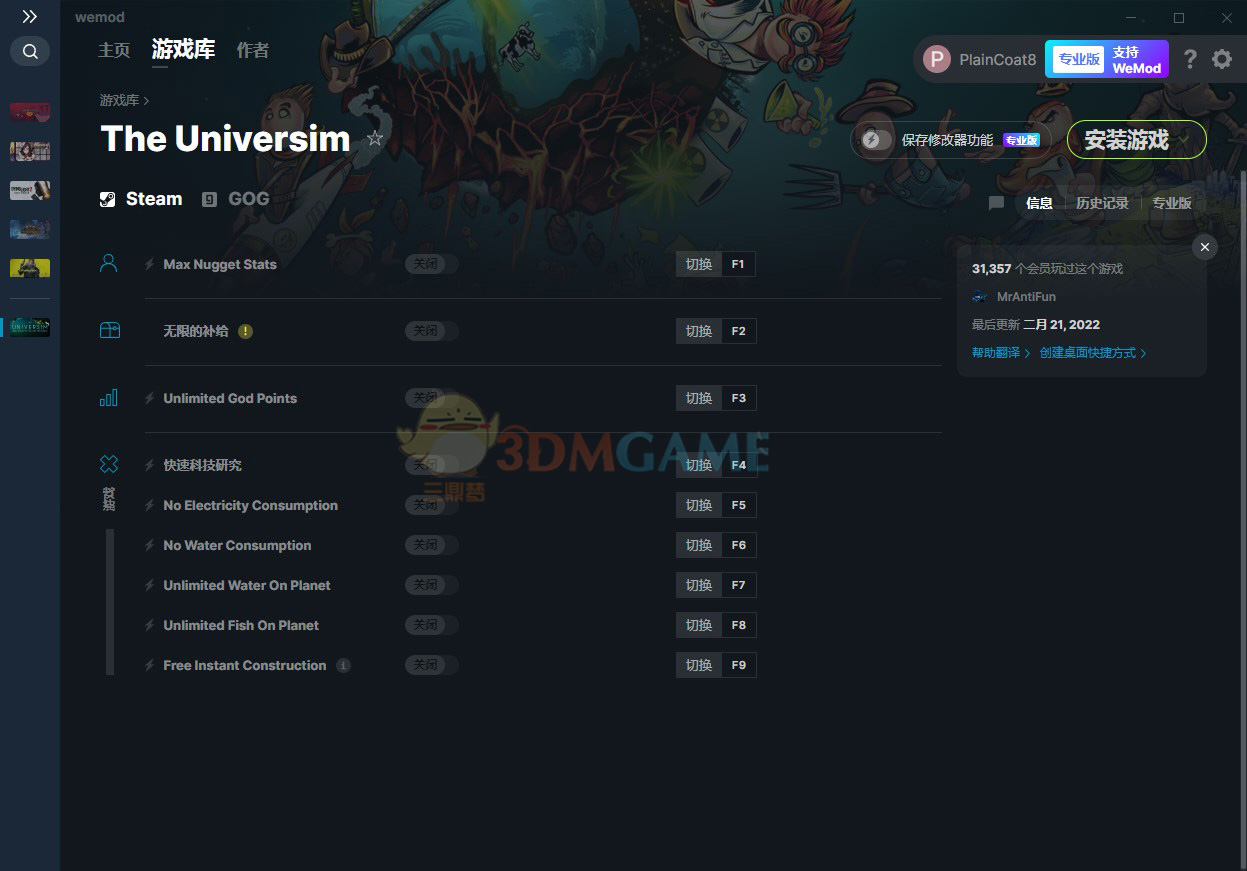Click the lightning icon beside Max Nugget Stats
The width and height of the screenshot is (1247, 871).
(150, 264)
